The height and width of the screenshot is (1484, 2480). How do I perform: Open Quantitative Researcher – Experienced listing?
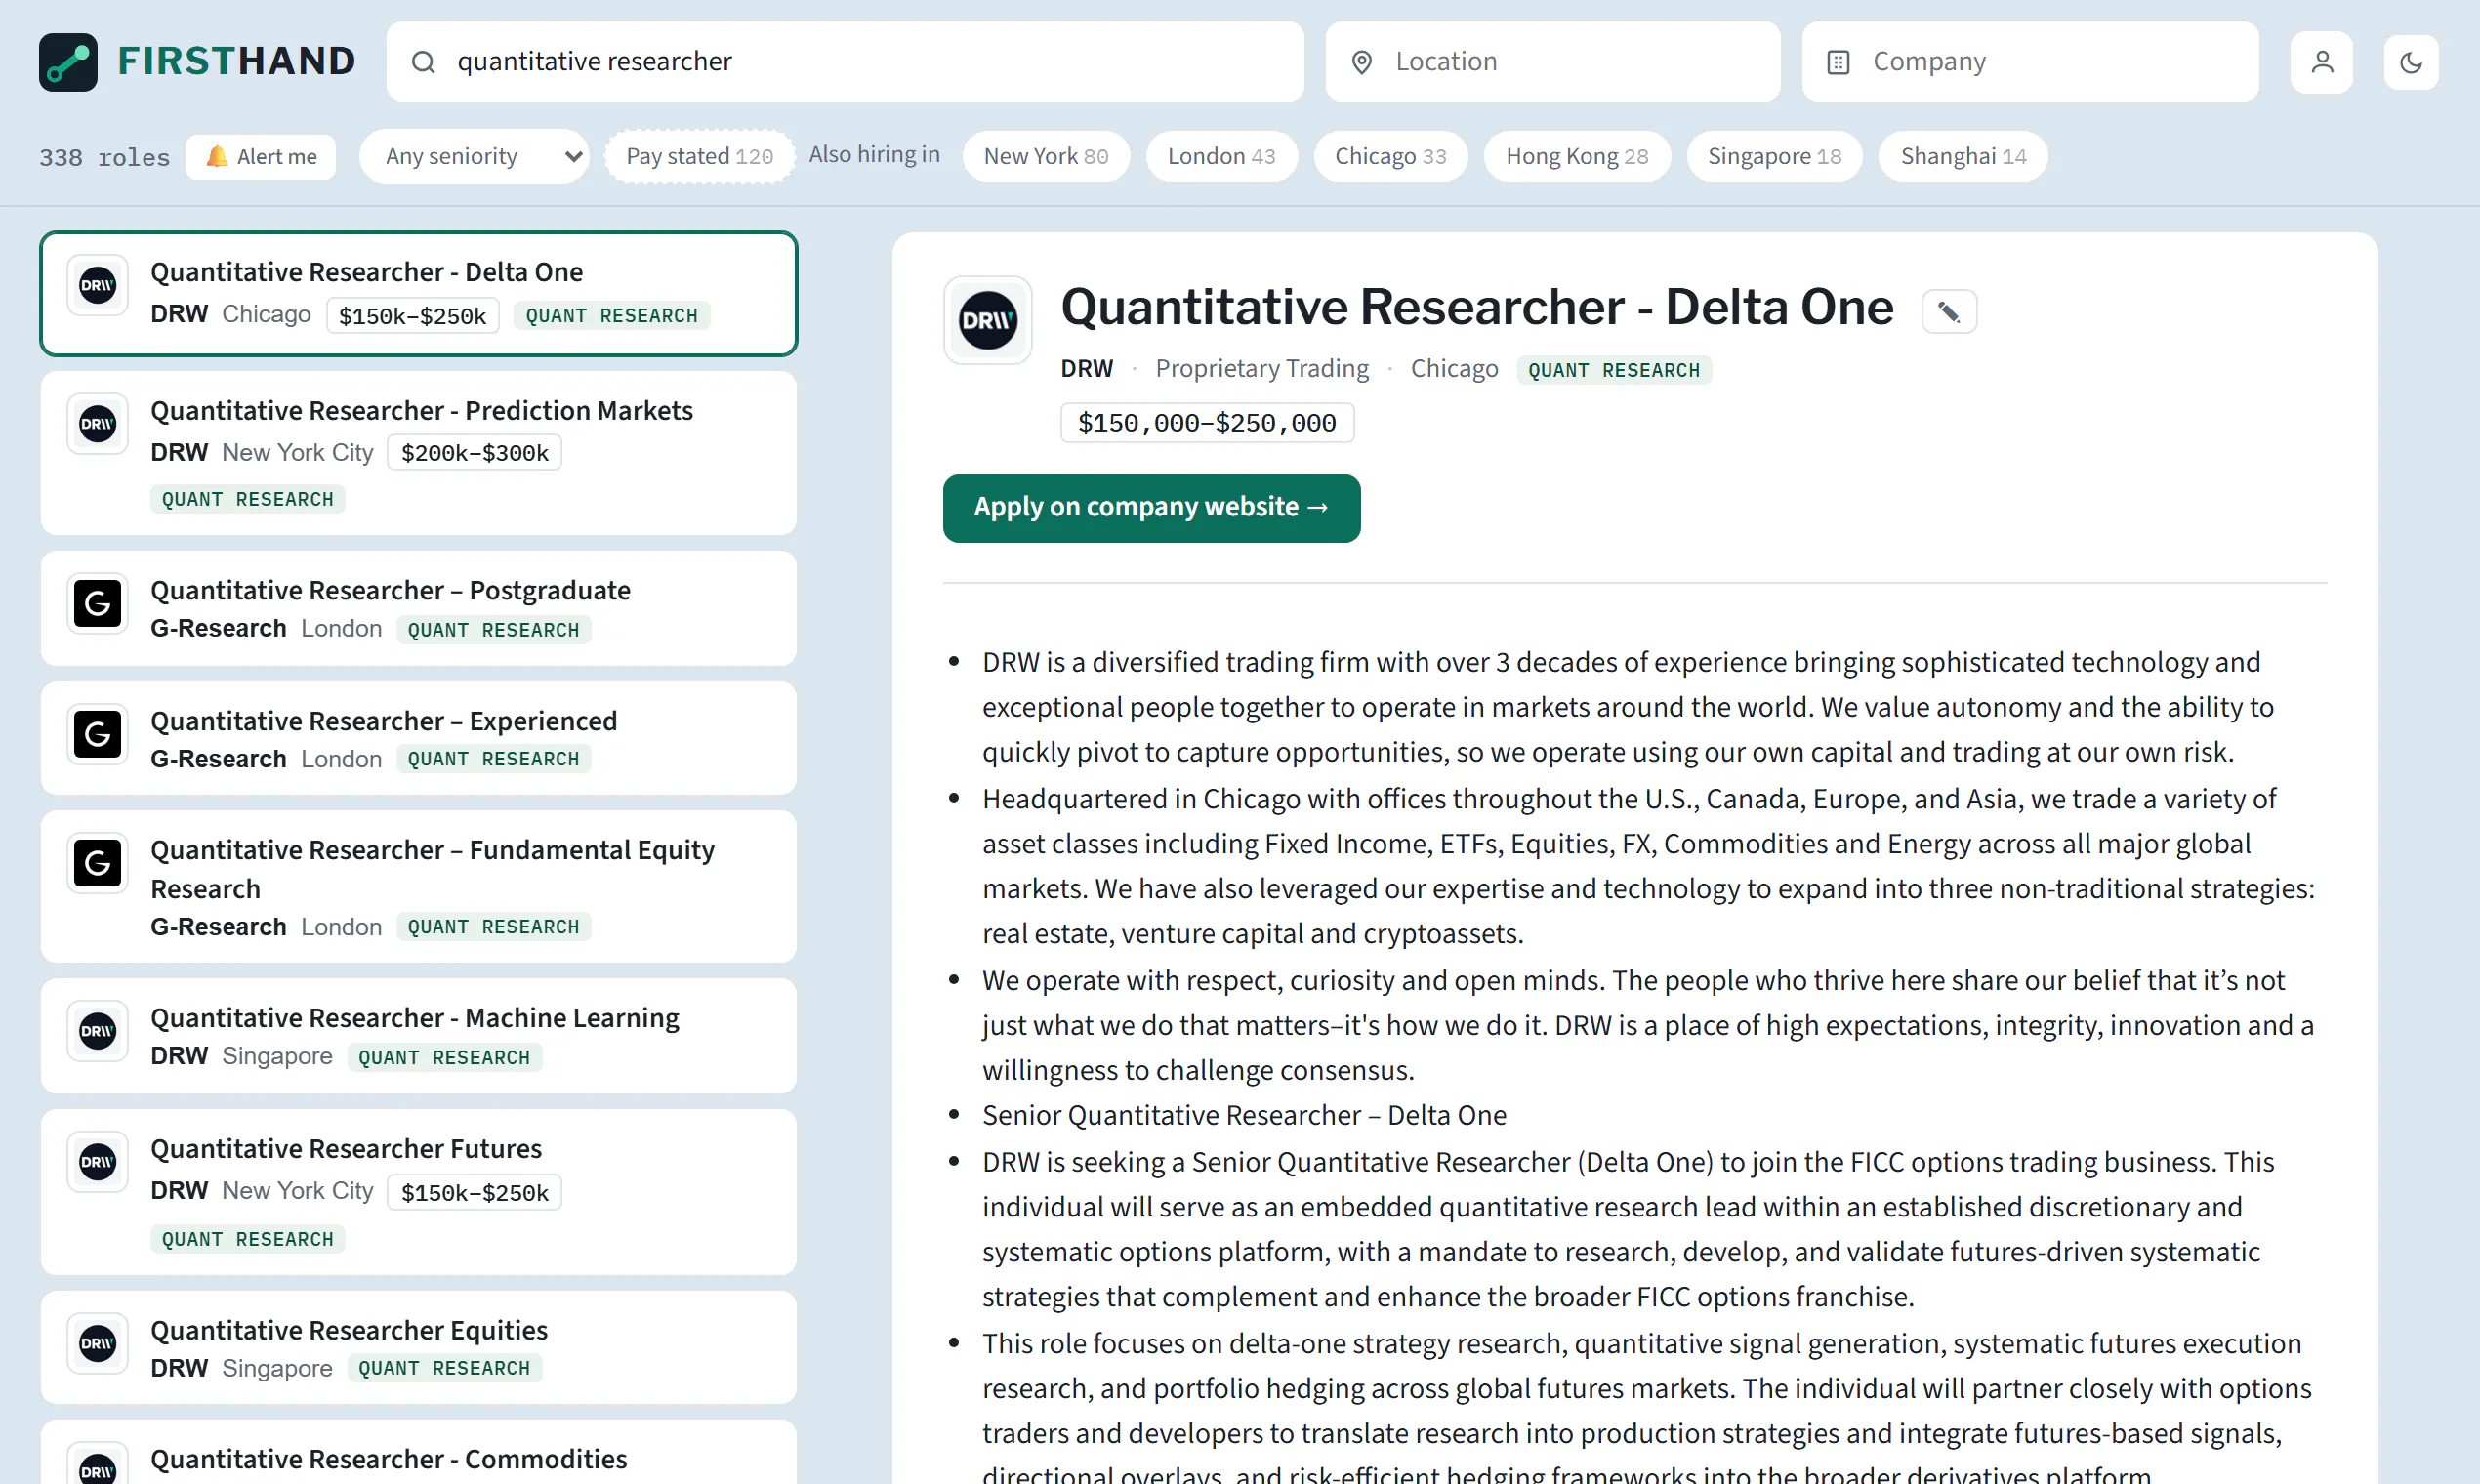(x=419, y=739)
